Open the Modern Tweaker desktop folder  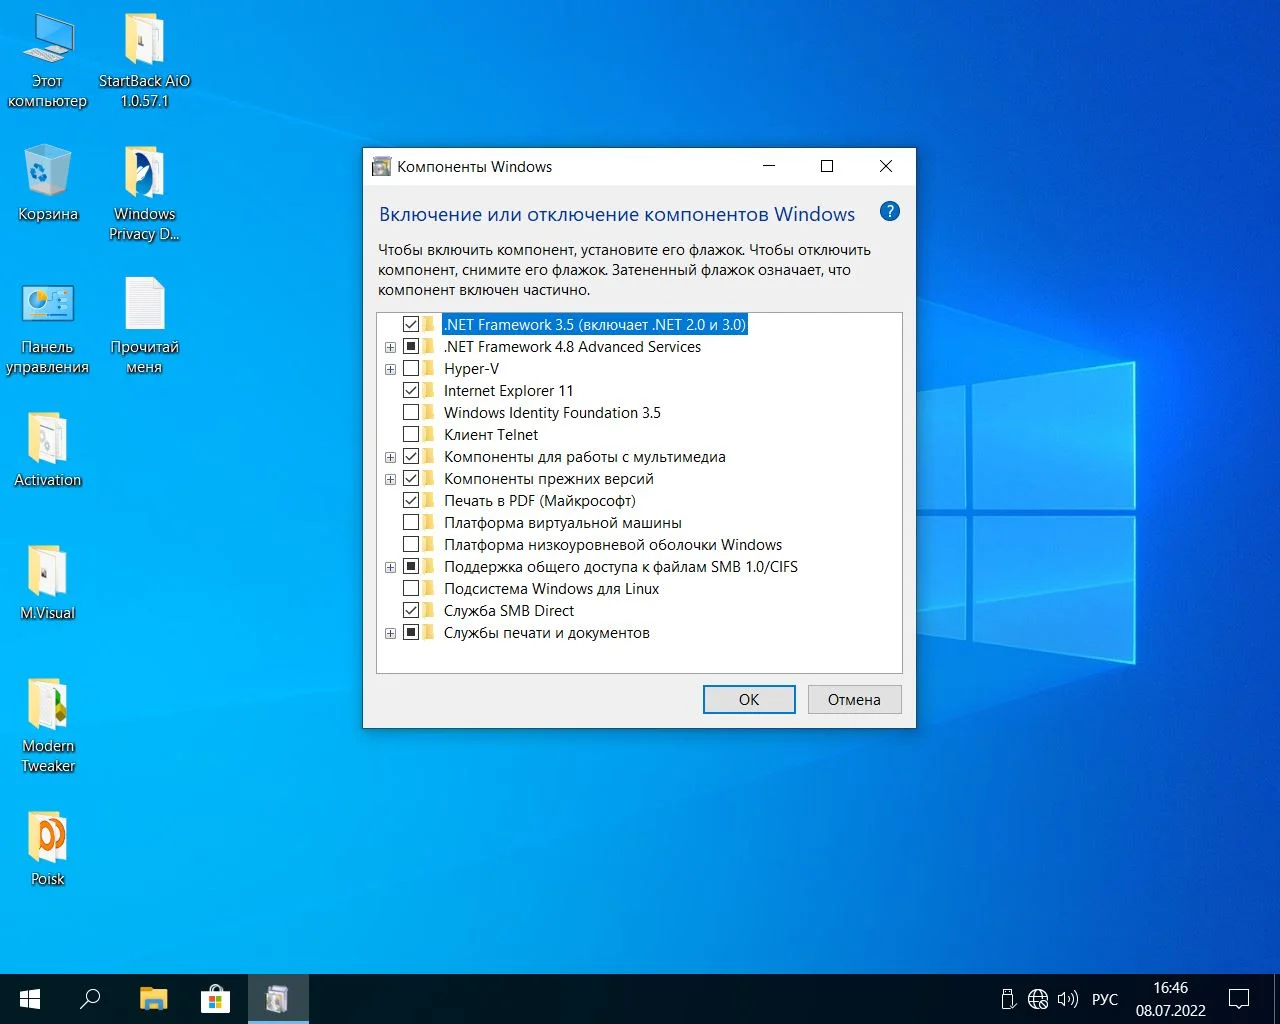47,706
